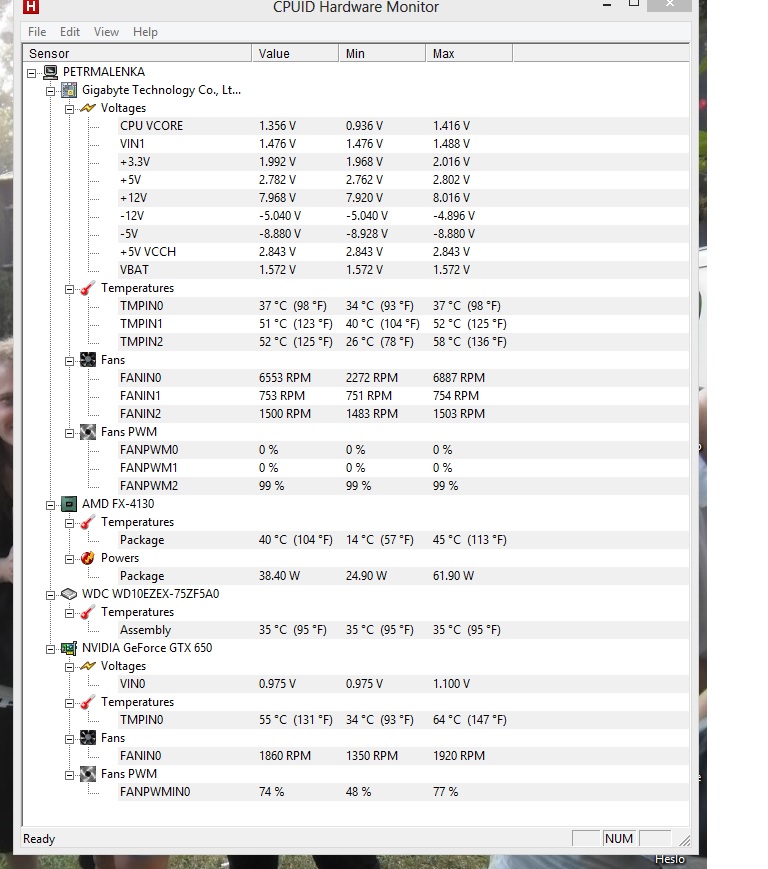Viewport: 768px width, 869px height.
Task: Click the WDC hard drive icon
Action: click(x=69, y=594)
